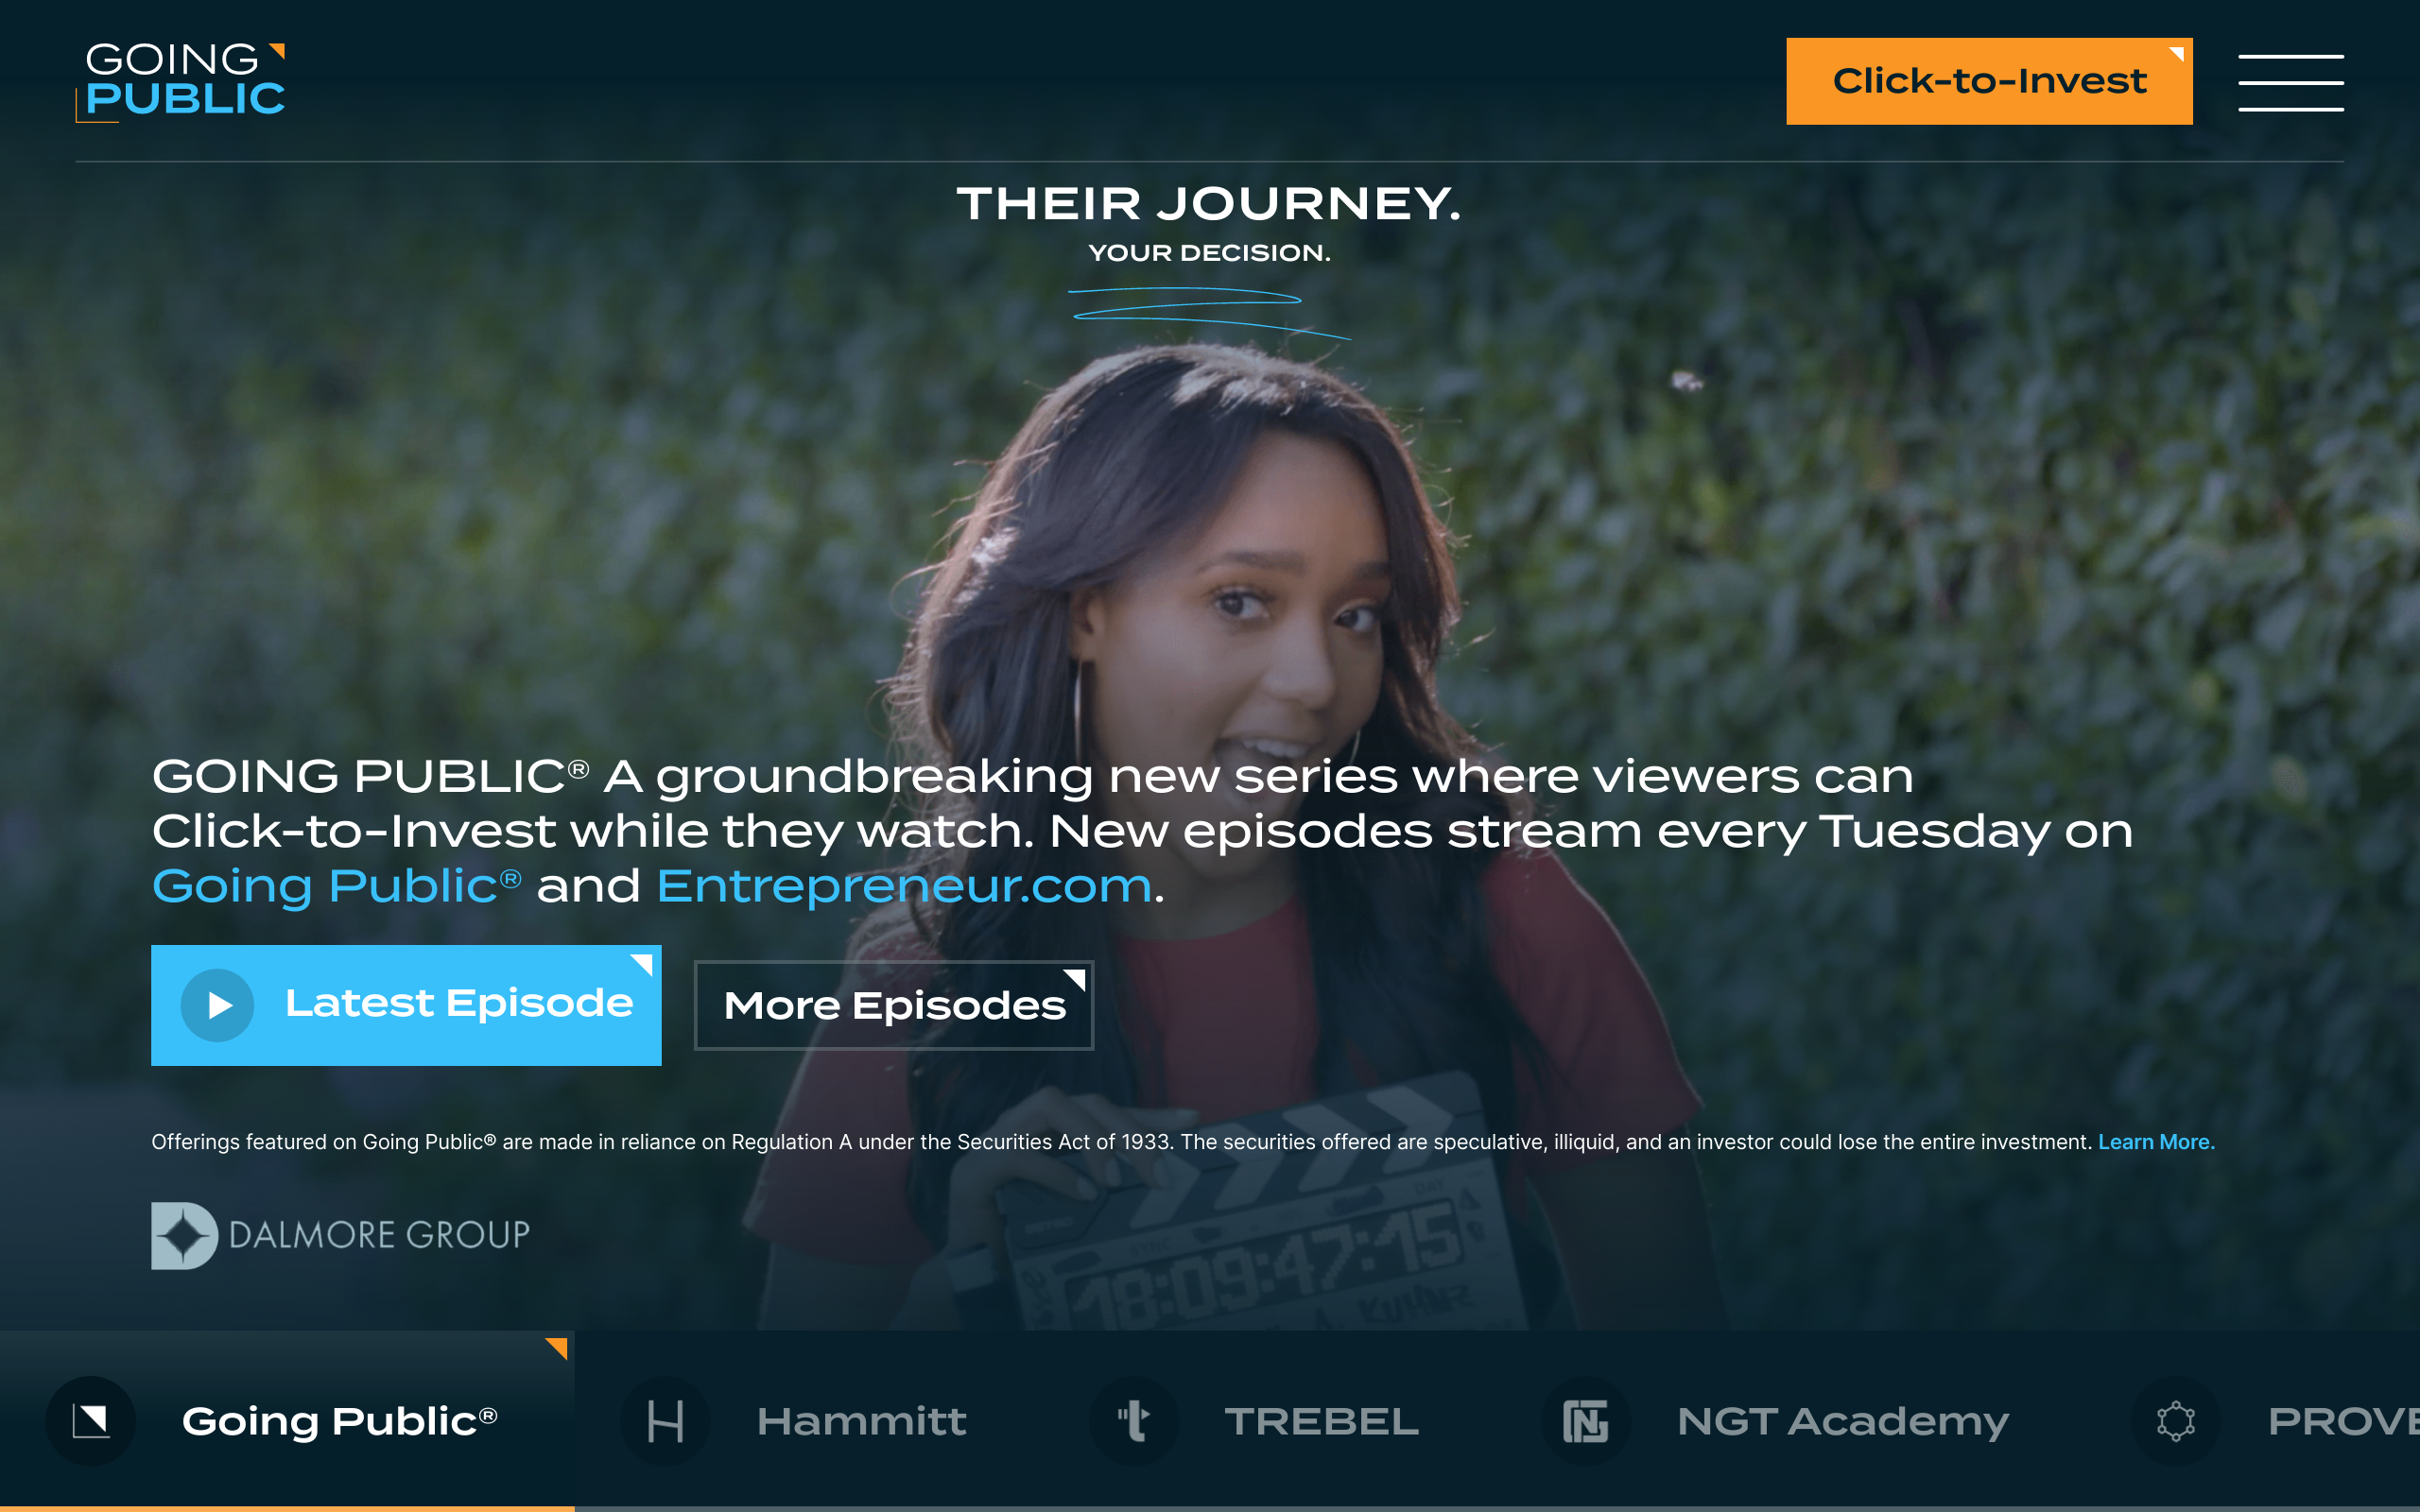This screenshot has height=1512, width=2420.
Task: Click the Dalmore Group logo
Action: (341, 1235)
